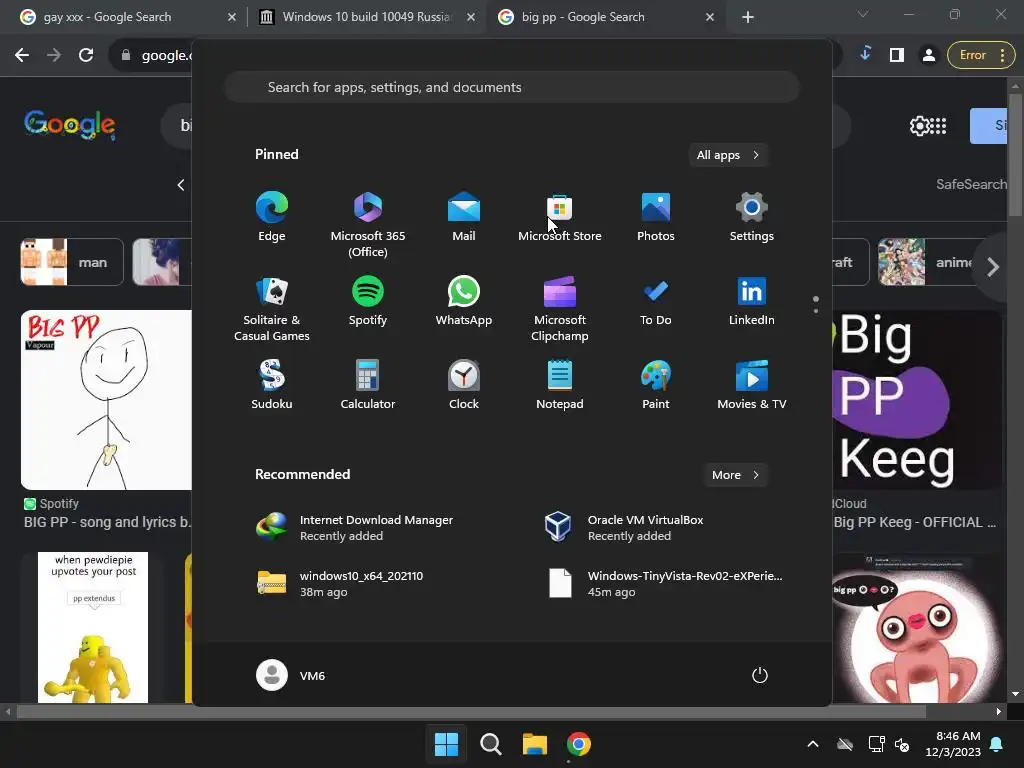This screenshot has width=1024, height=768.
Task: Open Settings from pinned apps
Action: pyautogui.click(x=752, y=217)
